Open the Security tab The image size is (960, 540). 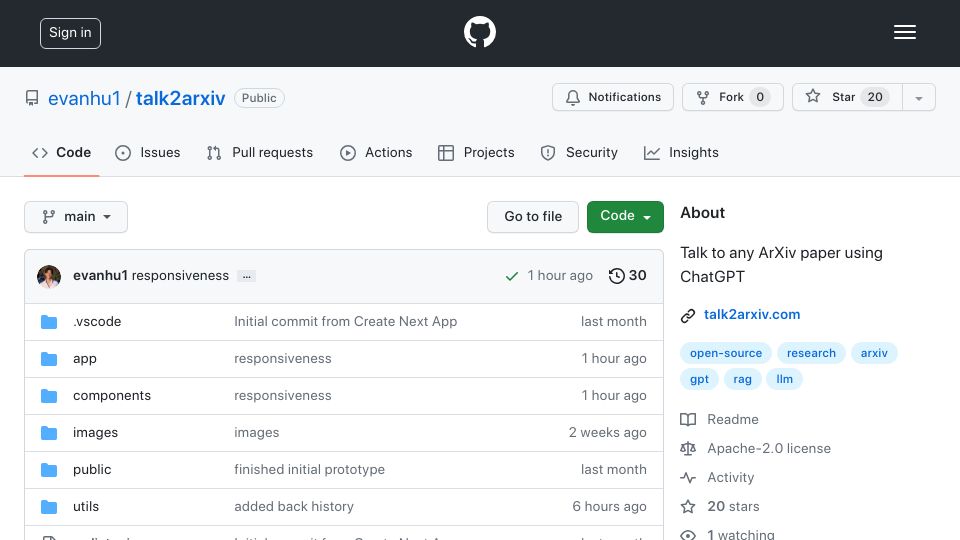click(x=579, y=152)
